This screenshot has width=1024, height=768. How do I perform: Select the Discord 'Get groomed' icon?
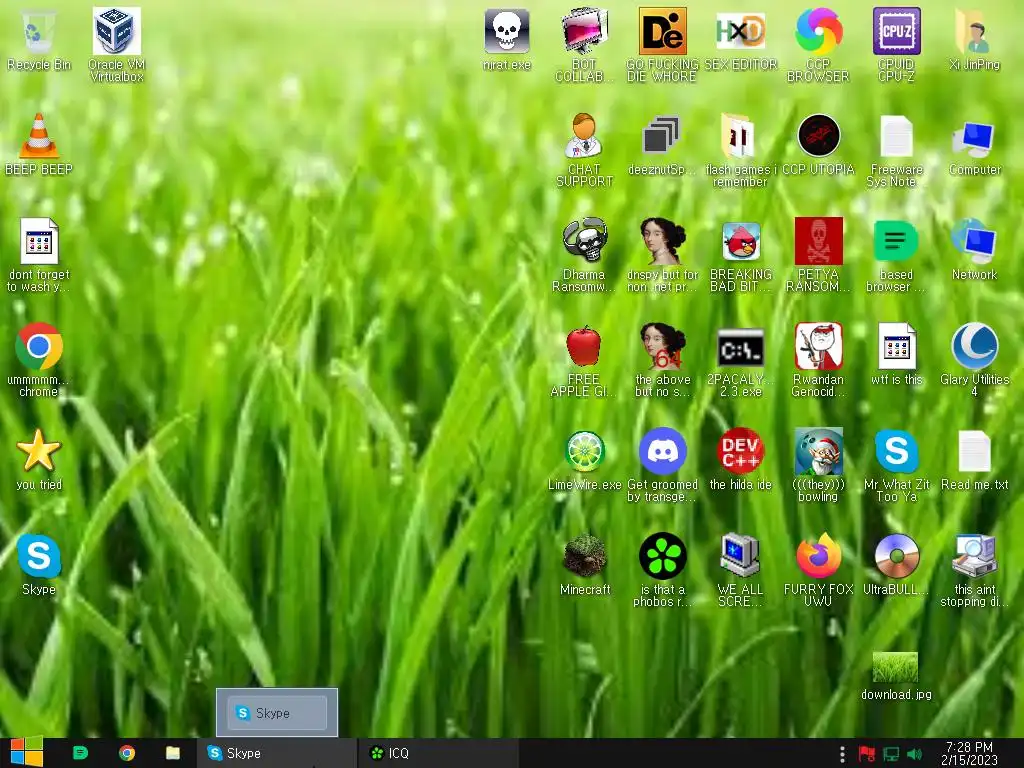(x=662, y=451)
